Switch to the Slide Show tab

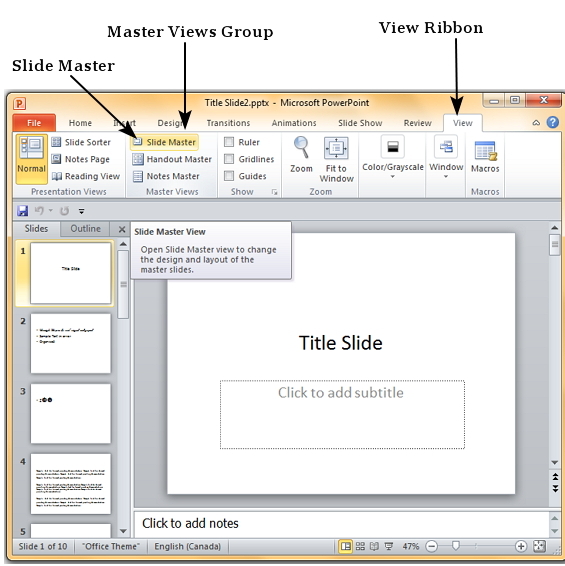(x=360, y=123)
